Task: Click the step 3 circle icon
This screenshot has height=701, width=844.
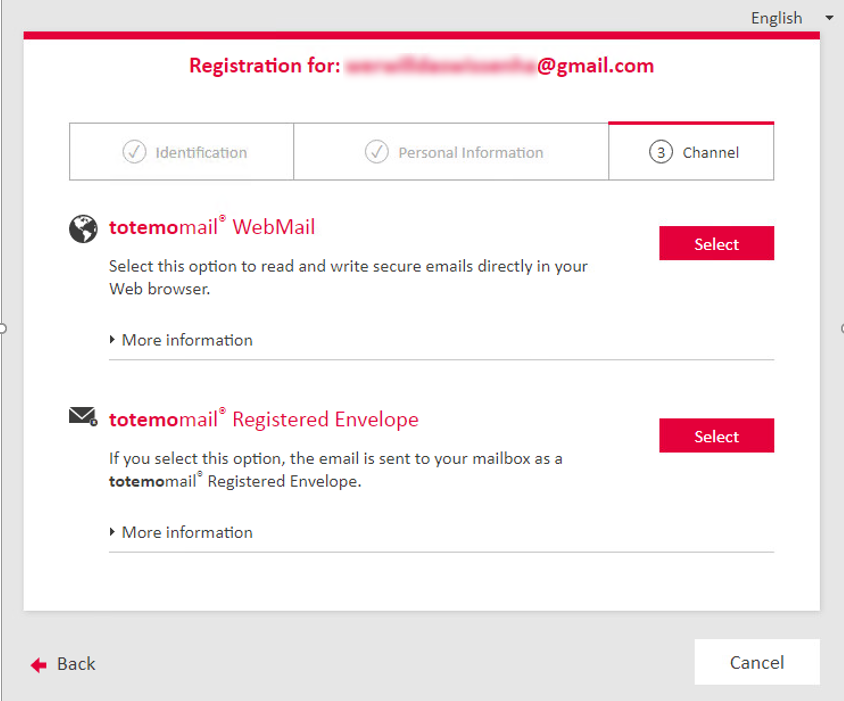Action: click(x=660, y=152)
